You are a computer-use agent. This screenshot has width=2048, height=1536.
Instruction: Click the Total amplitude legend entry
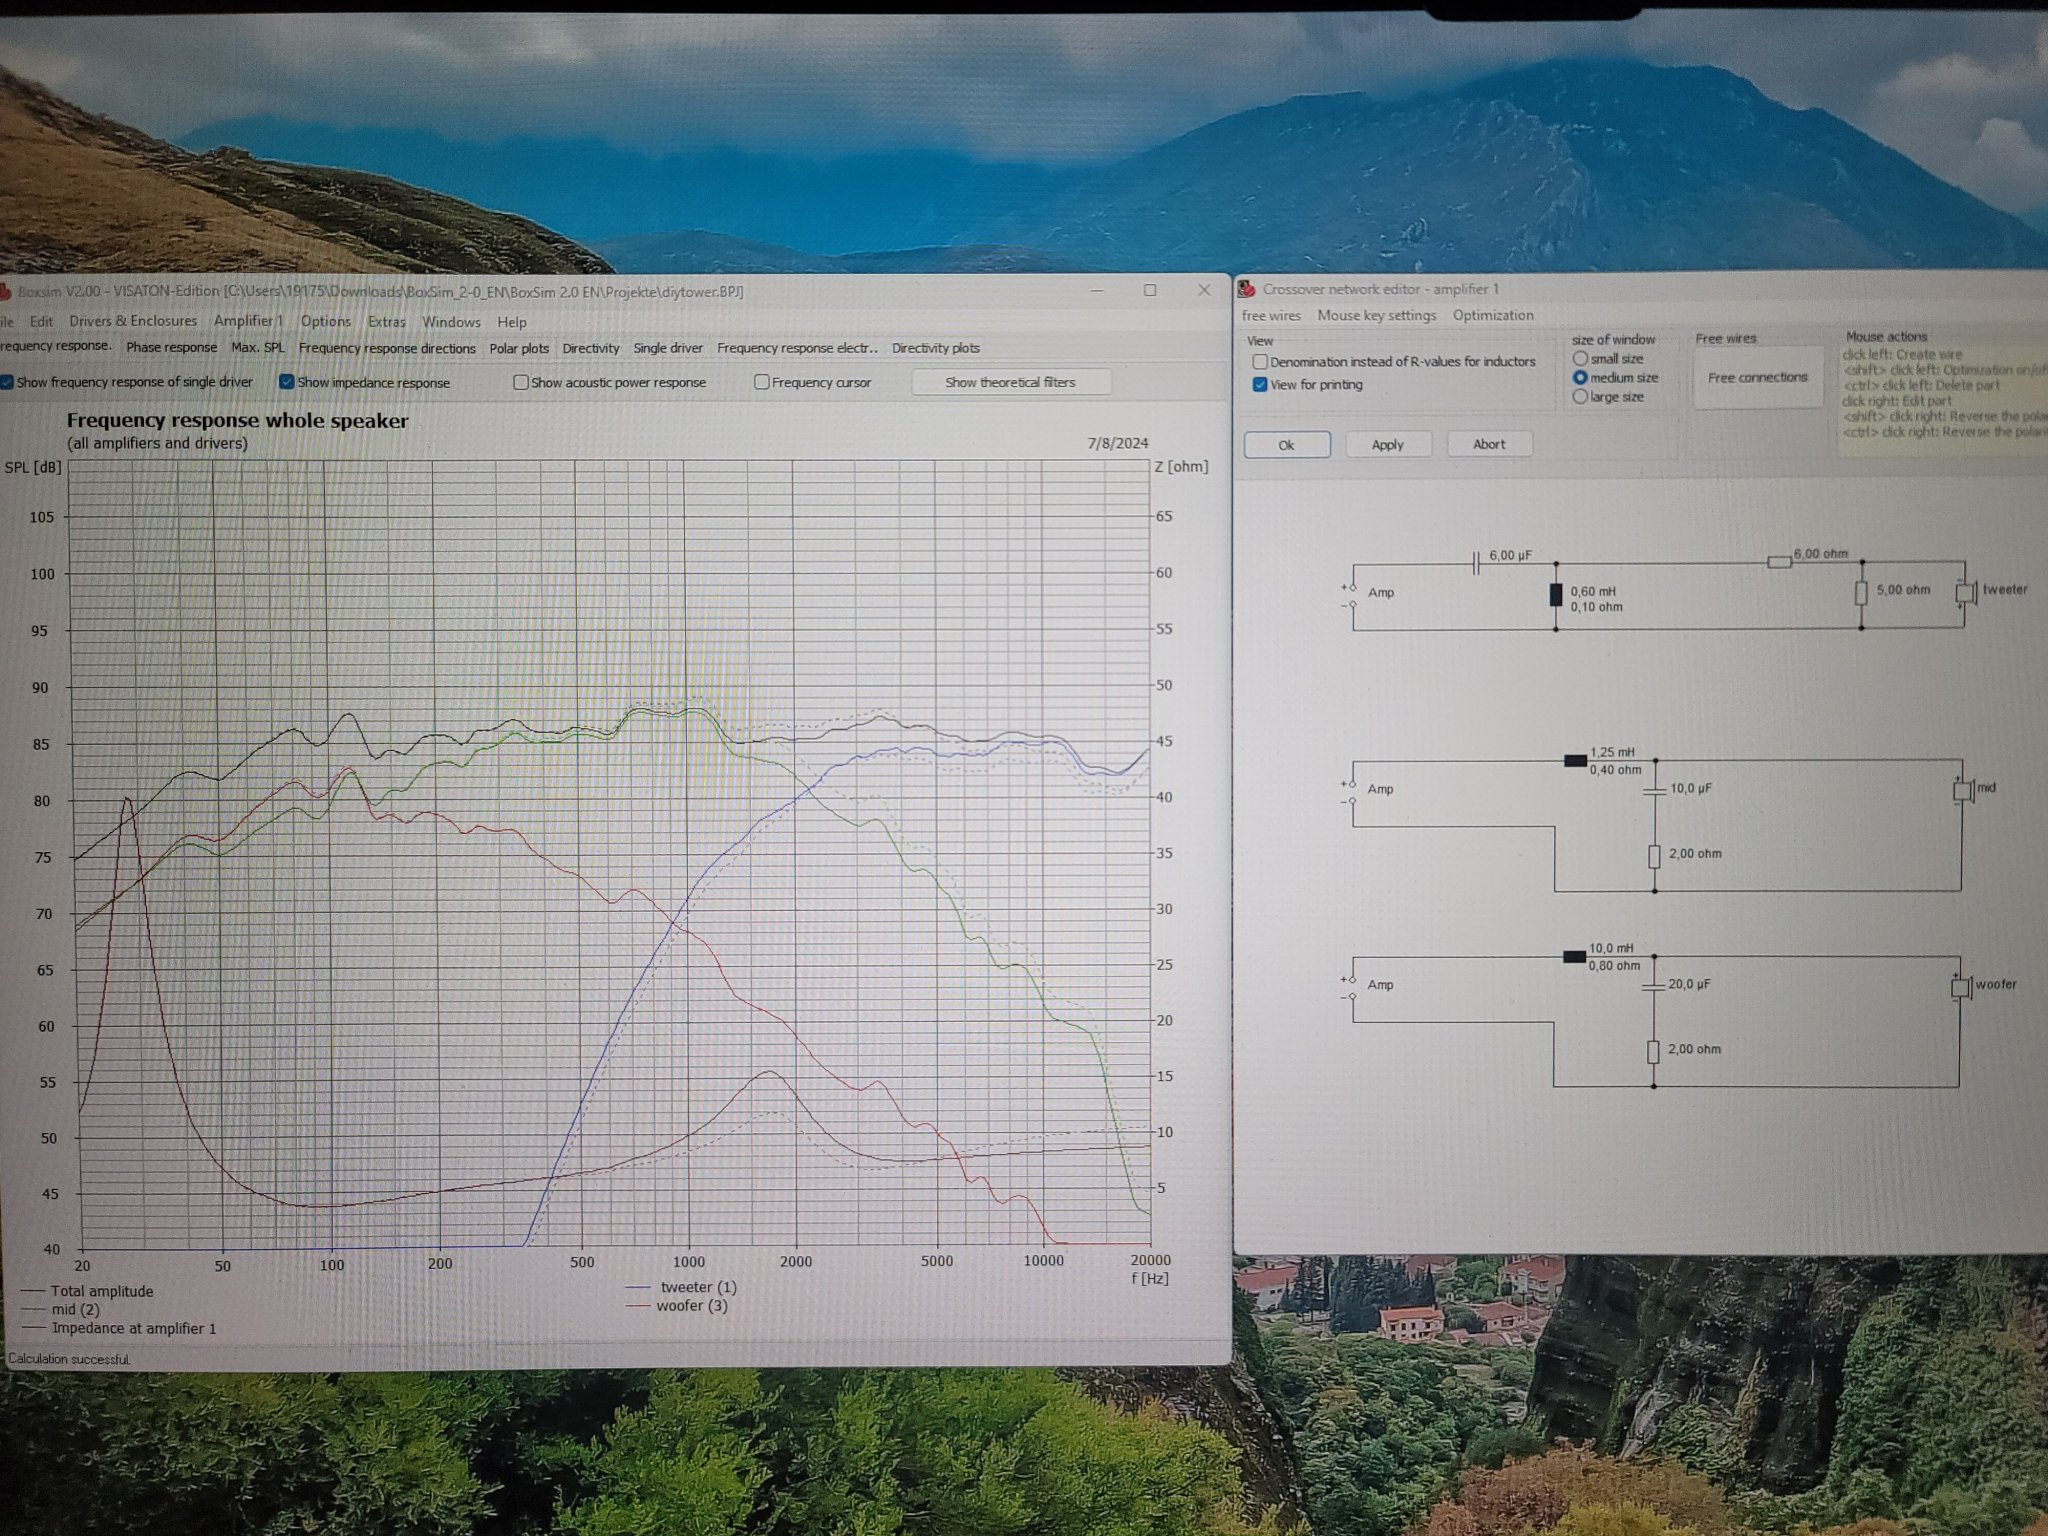(88, 1291)
